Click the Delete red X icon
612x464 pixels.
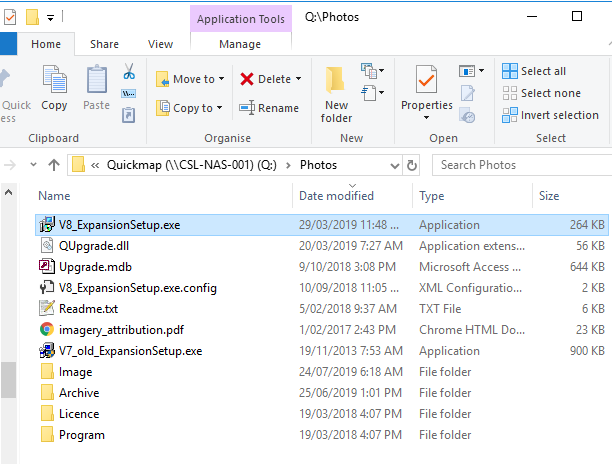tap(247, 79)
